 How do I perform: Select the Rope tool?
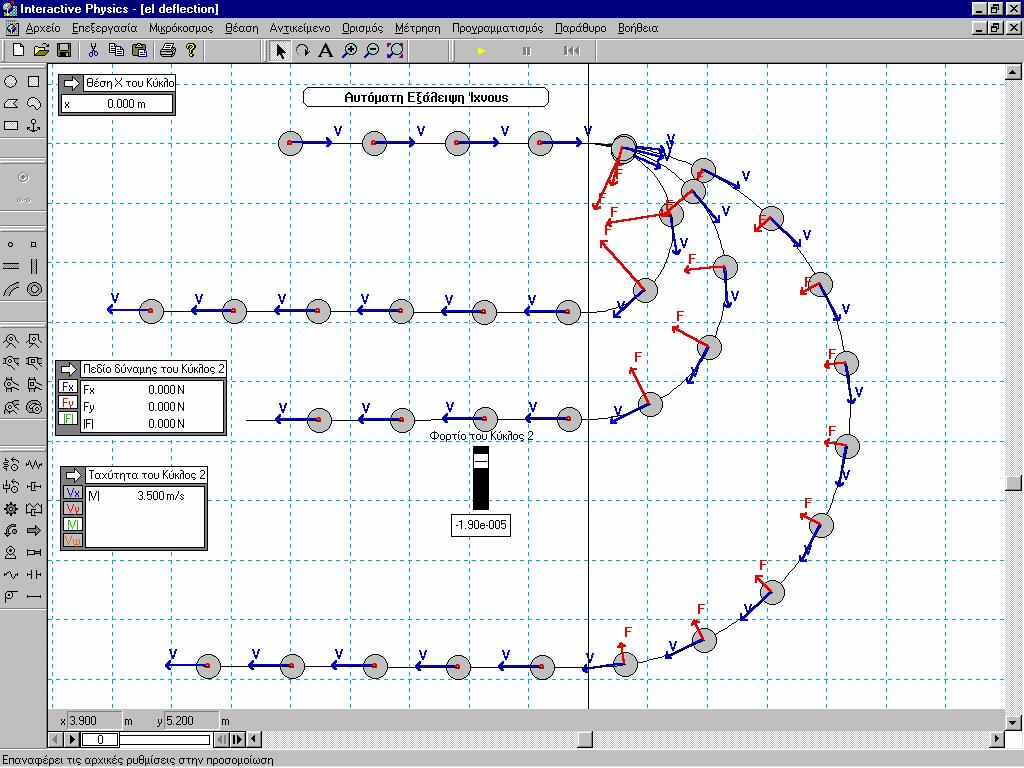(11, 575)
